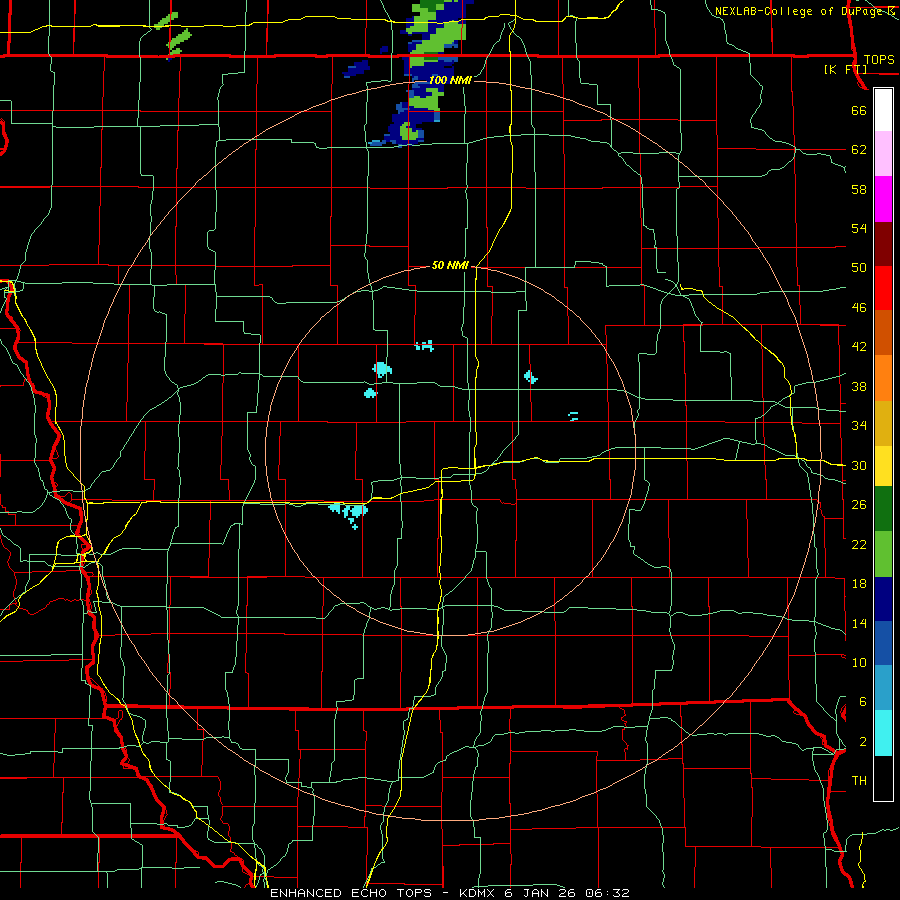The image size is (900, 900).
Task: Click the 62 scale value
Action: point(859,150)
